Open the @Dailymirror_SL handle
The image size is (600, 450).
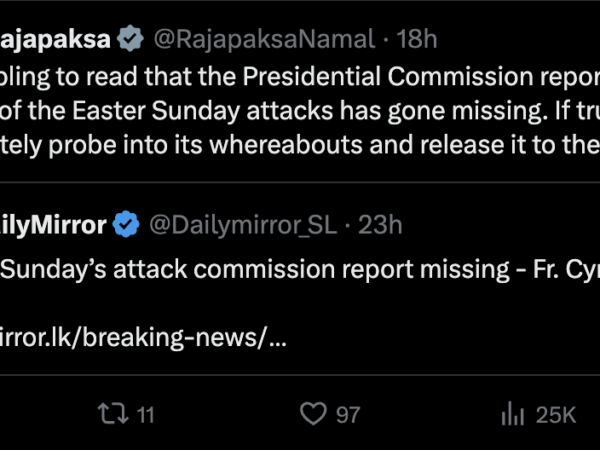click(243, 225)
